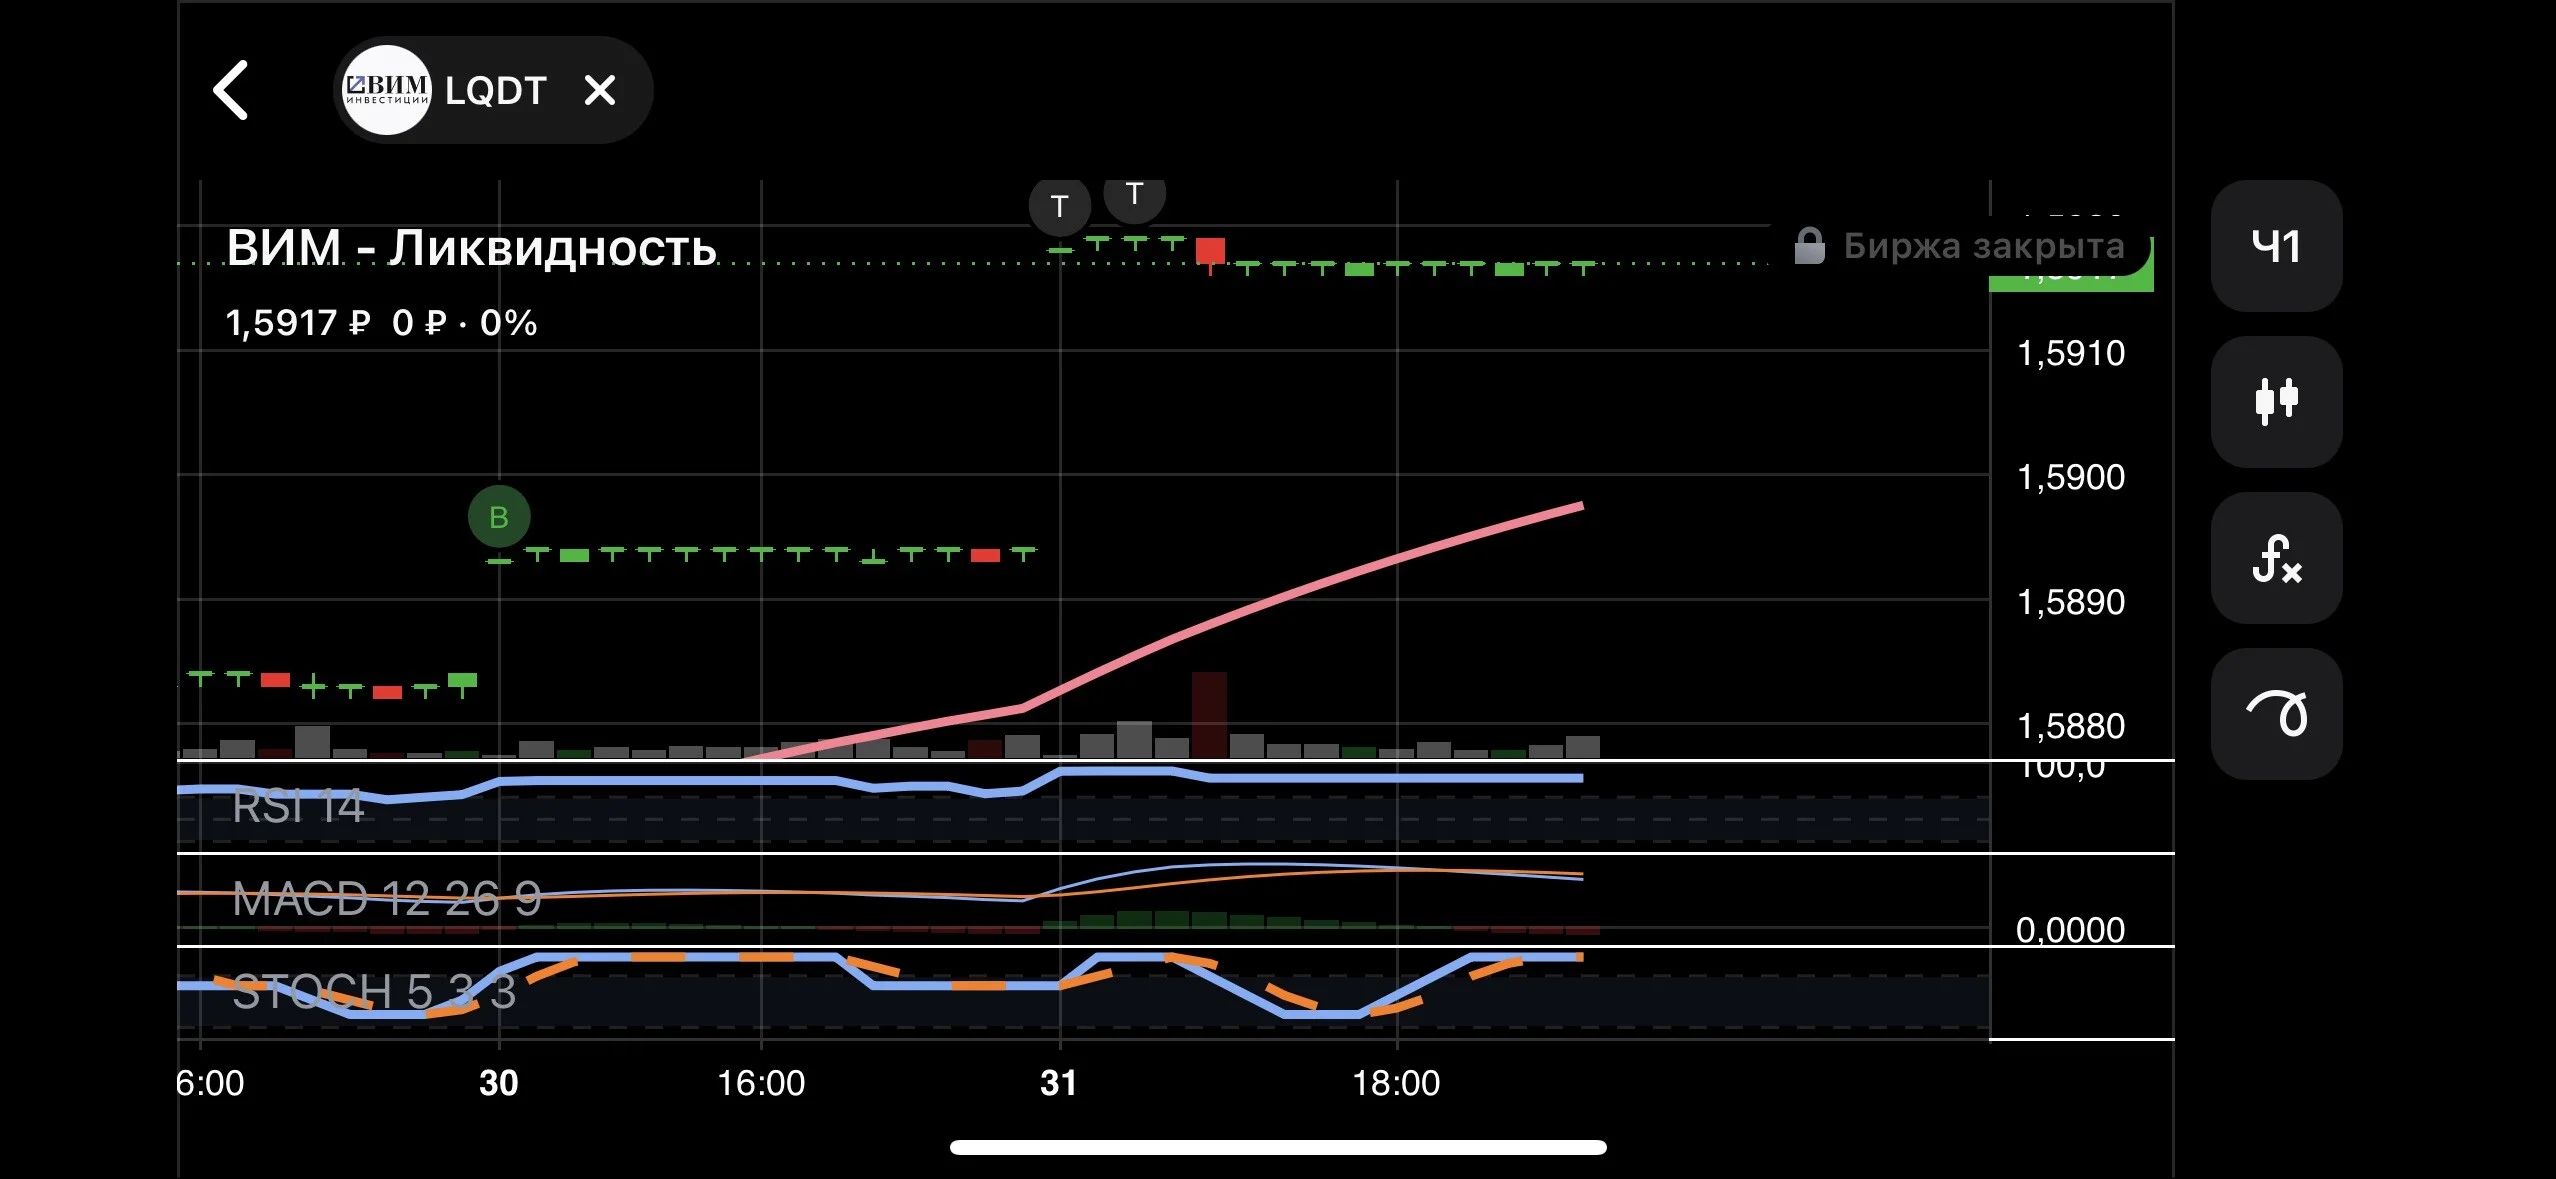Viewport: 2556px width, 1179px height.
Task: Tap the large red candle near 31
Action: [1210, 251]
